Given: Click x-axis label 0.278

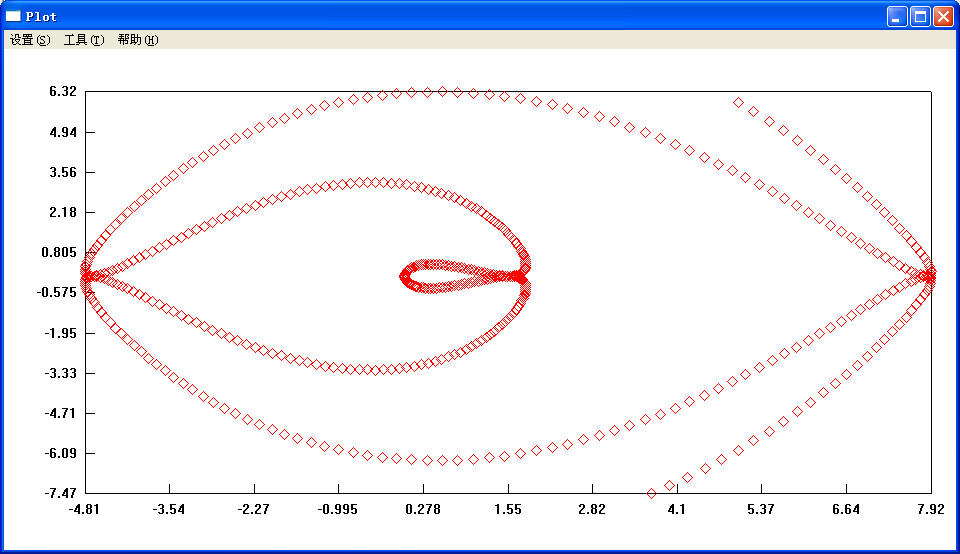Looking at the screenshot, I should 422,509.
